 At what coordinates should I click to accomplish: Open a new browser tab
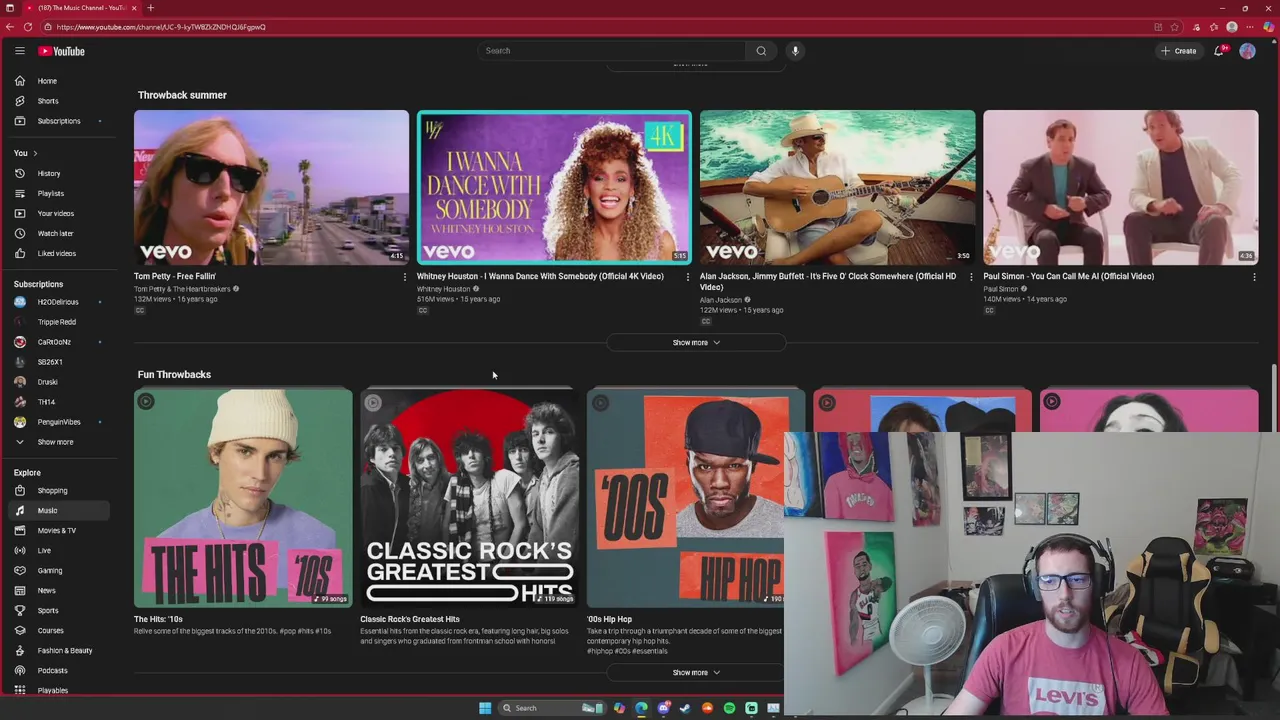click(150, 8)
